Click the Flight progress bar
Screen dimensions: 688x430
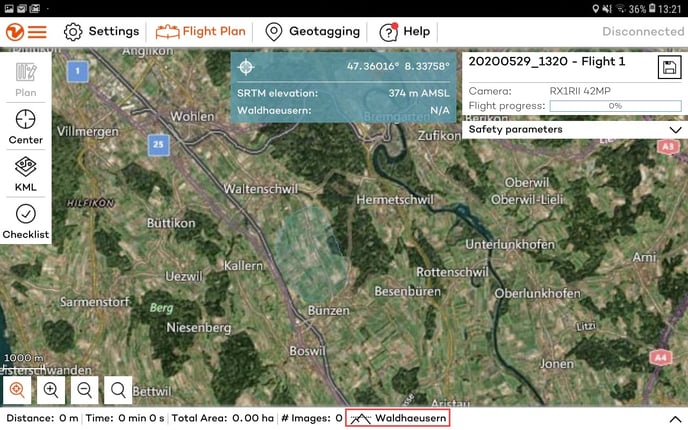point(615,106)
